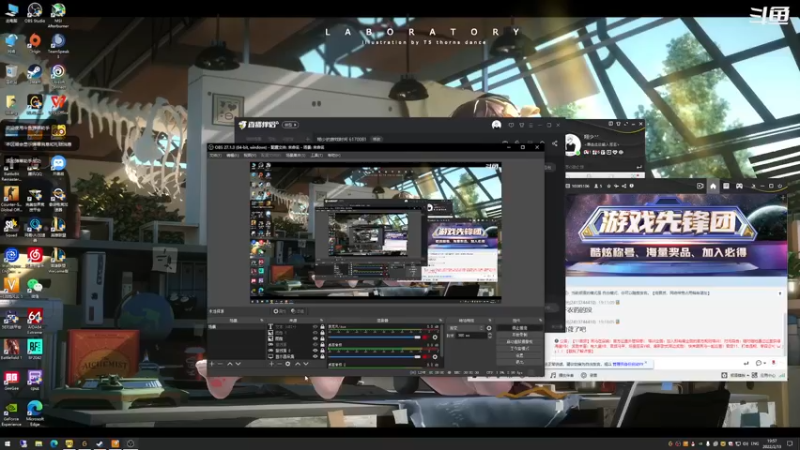Open settings gear for 麦克风/Aux mixer channel
This screenshot has height=450, width=800.
(x=435, y=337)
